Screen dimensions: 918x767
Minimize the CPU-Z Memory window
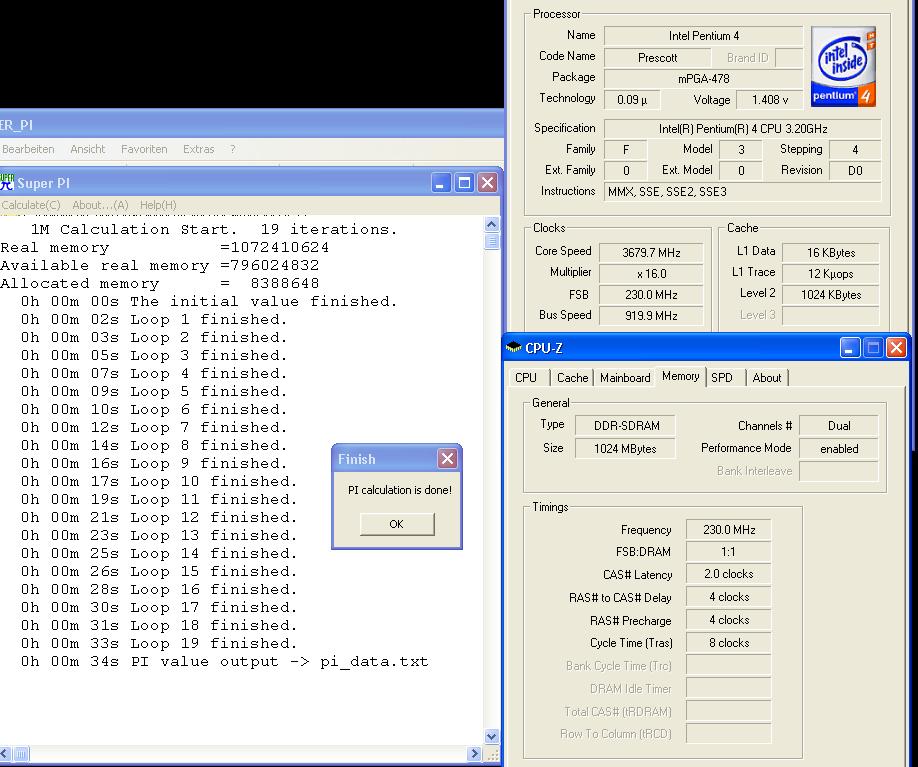(849, 348)
